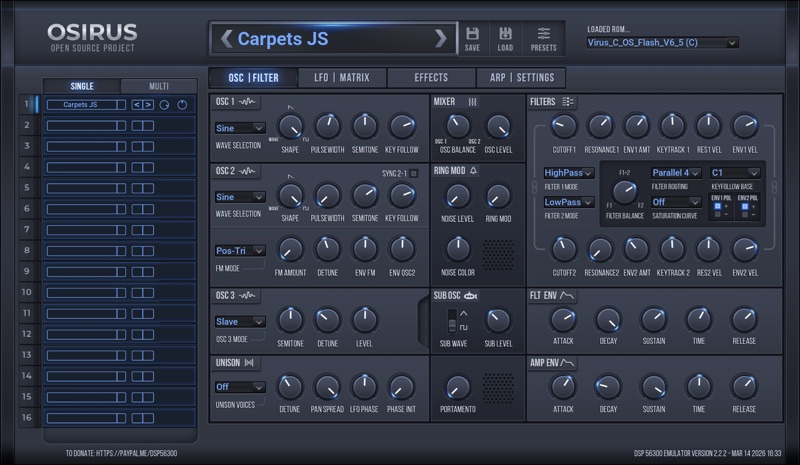
Task: Click the Save preset floppy icon
Action: tap(472, 34)
